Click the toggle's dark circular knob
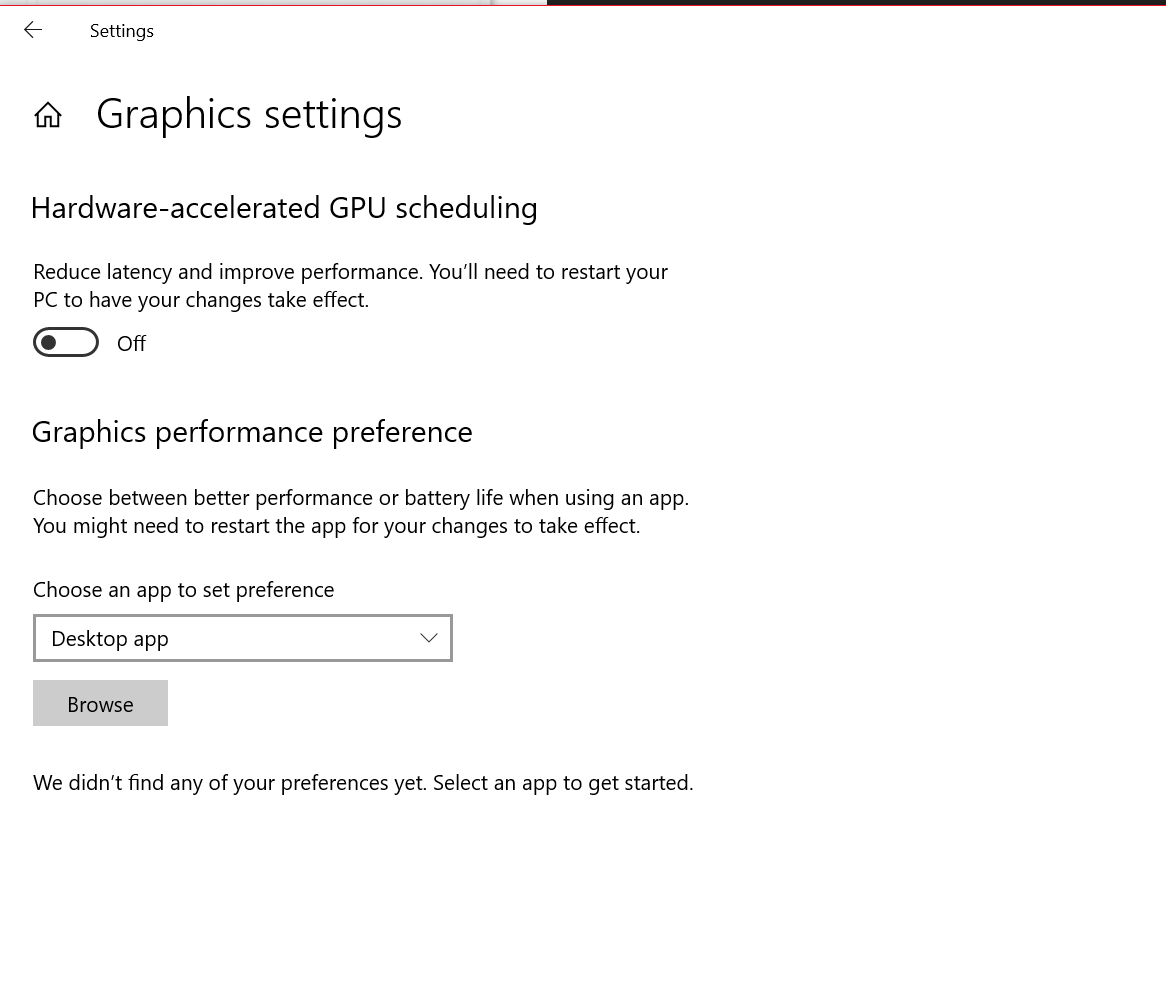Image resolution: width=1166 pixels, height=990 pixels. point(49,343)
